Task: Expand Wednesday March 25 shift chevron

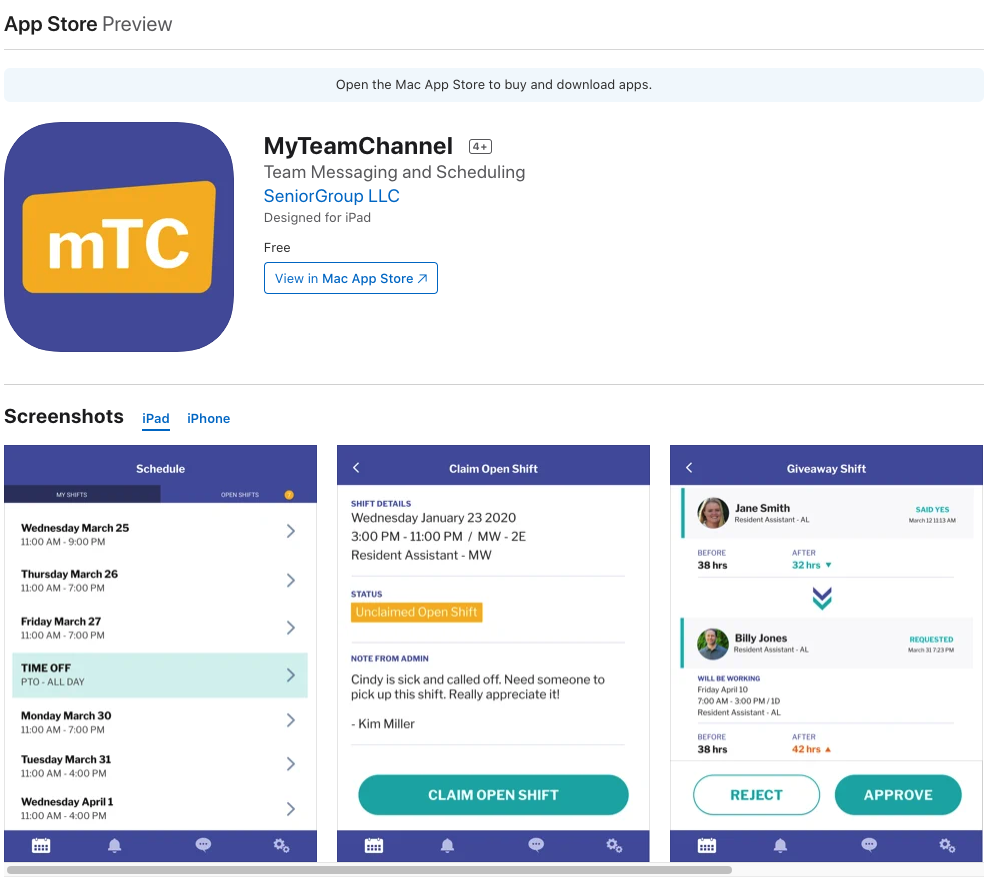Action: tap(291, 532)
